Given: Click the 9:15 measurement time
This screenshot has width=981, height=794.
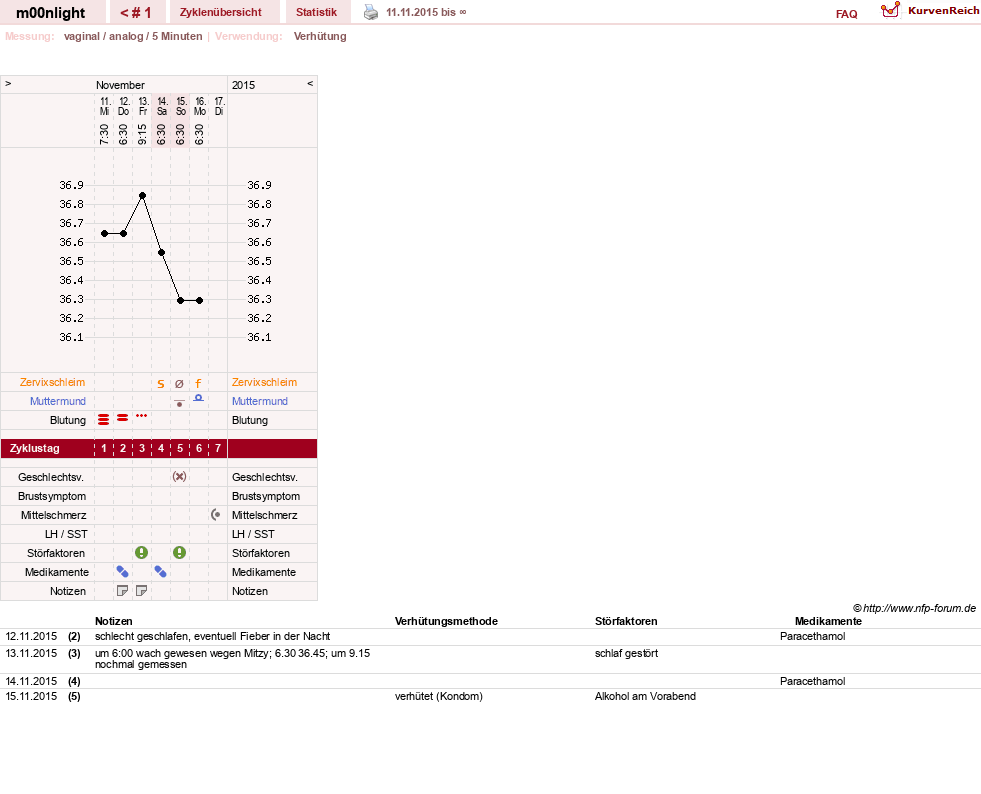Looking at the screenshot, I should click(142, 134).
